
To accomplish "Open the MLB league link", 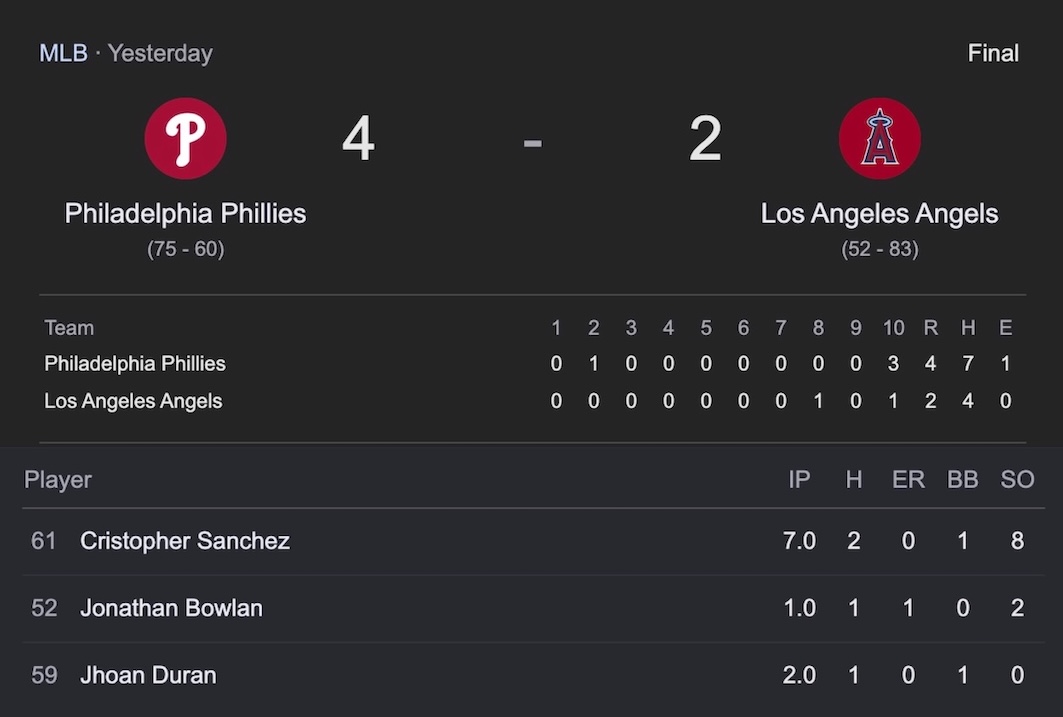I will (x=63, y=53).
